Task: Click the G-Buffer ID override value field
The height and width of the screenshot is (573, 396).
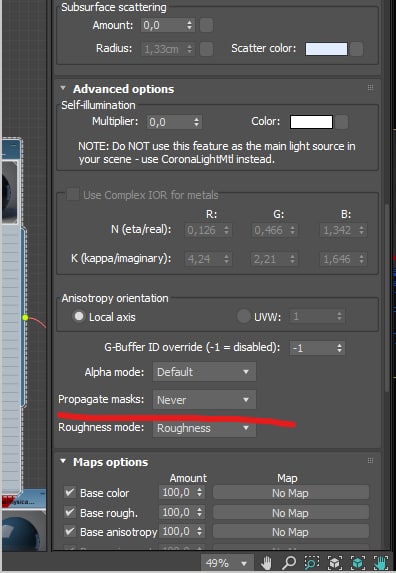Action: click(313, 348)
